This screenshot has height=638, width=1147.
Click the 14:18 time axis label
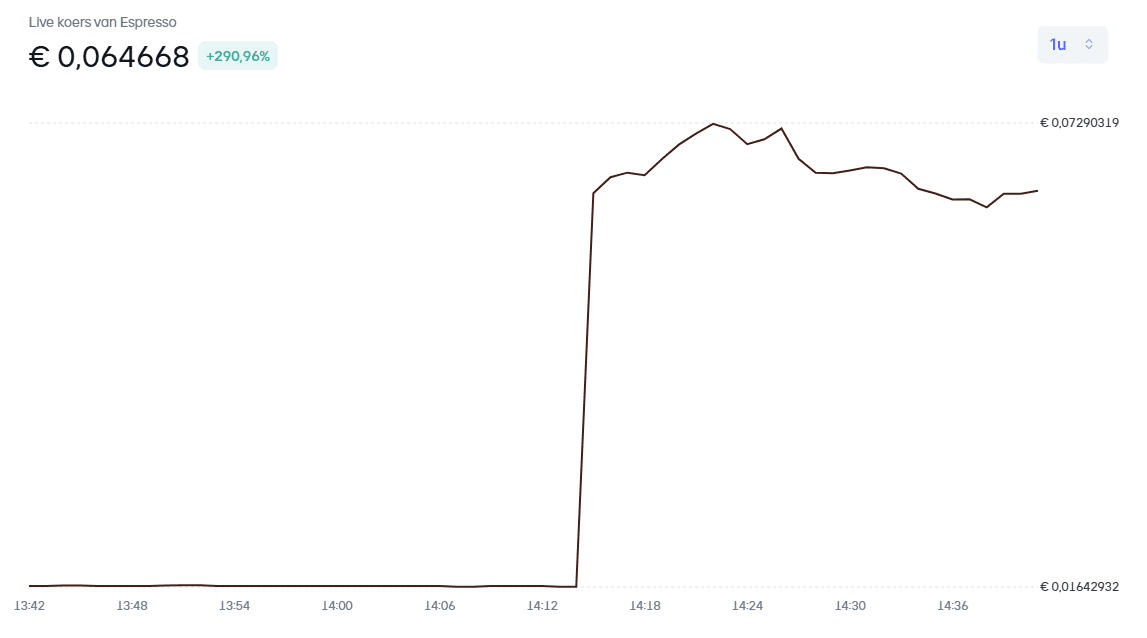(645, 606)
